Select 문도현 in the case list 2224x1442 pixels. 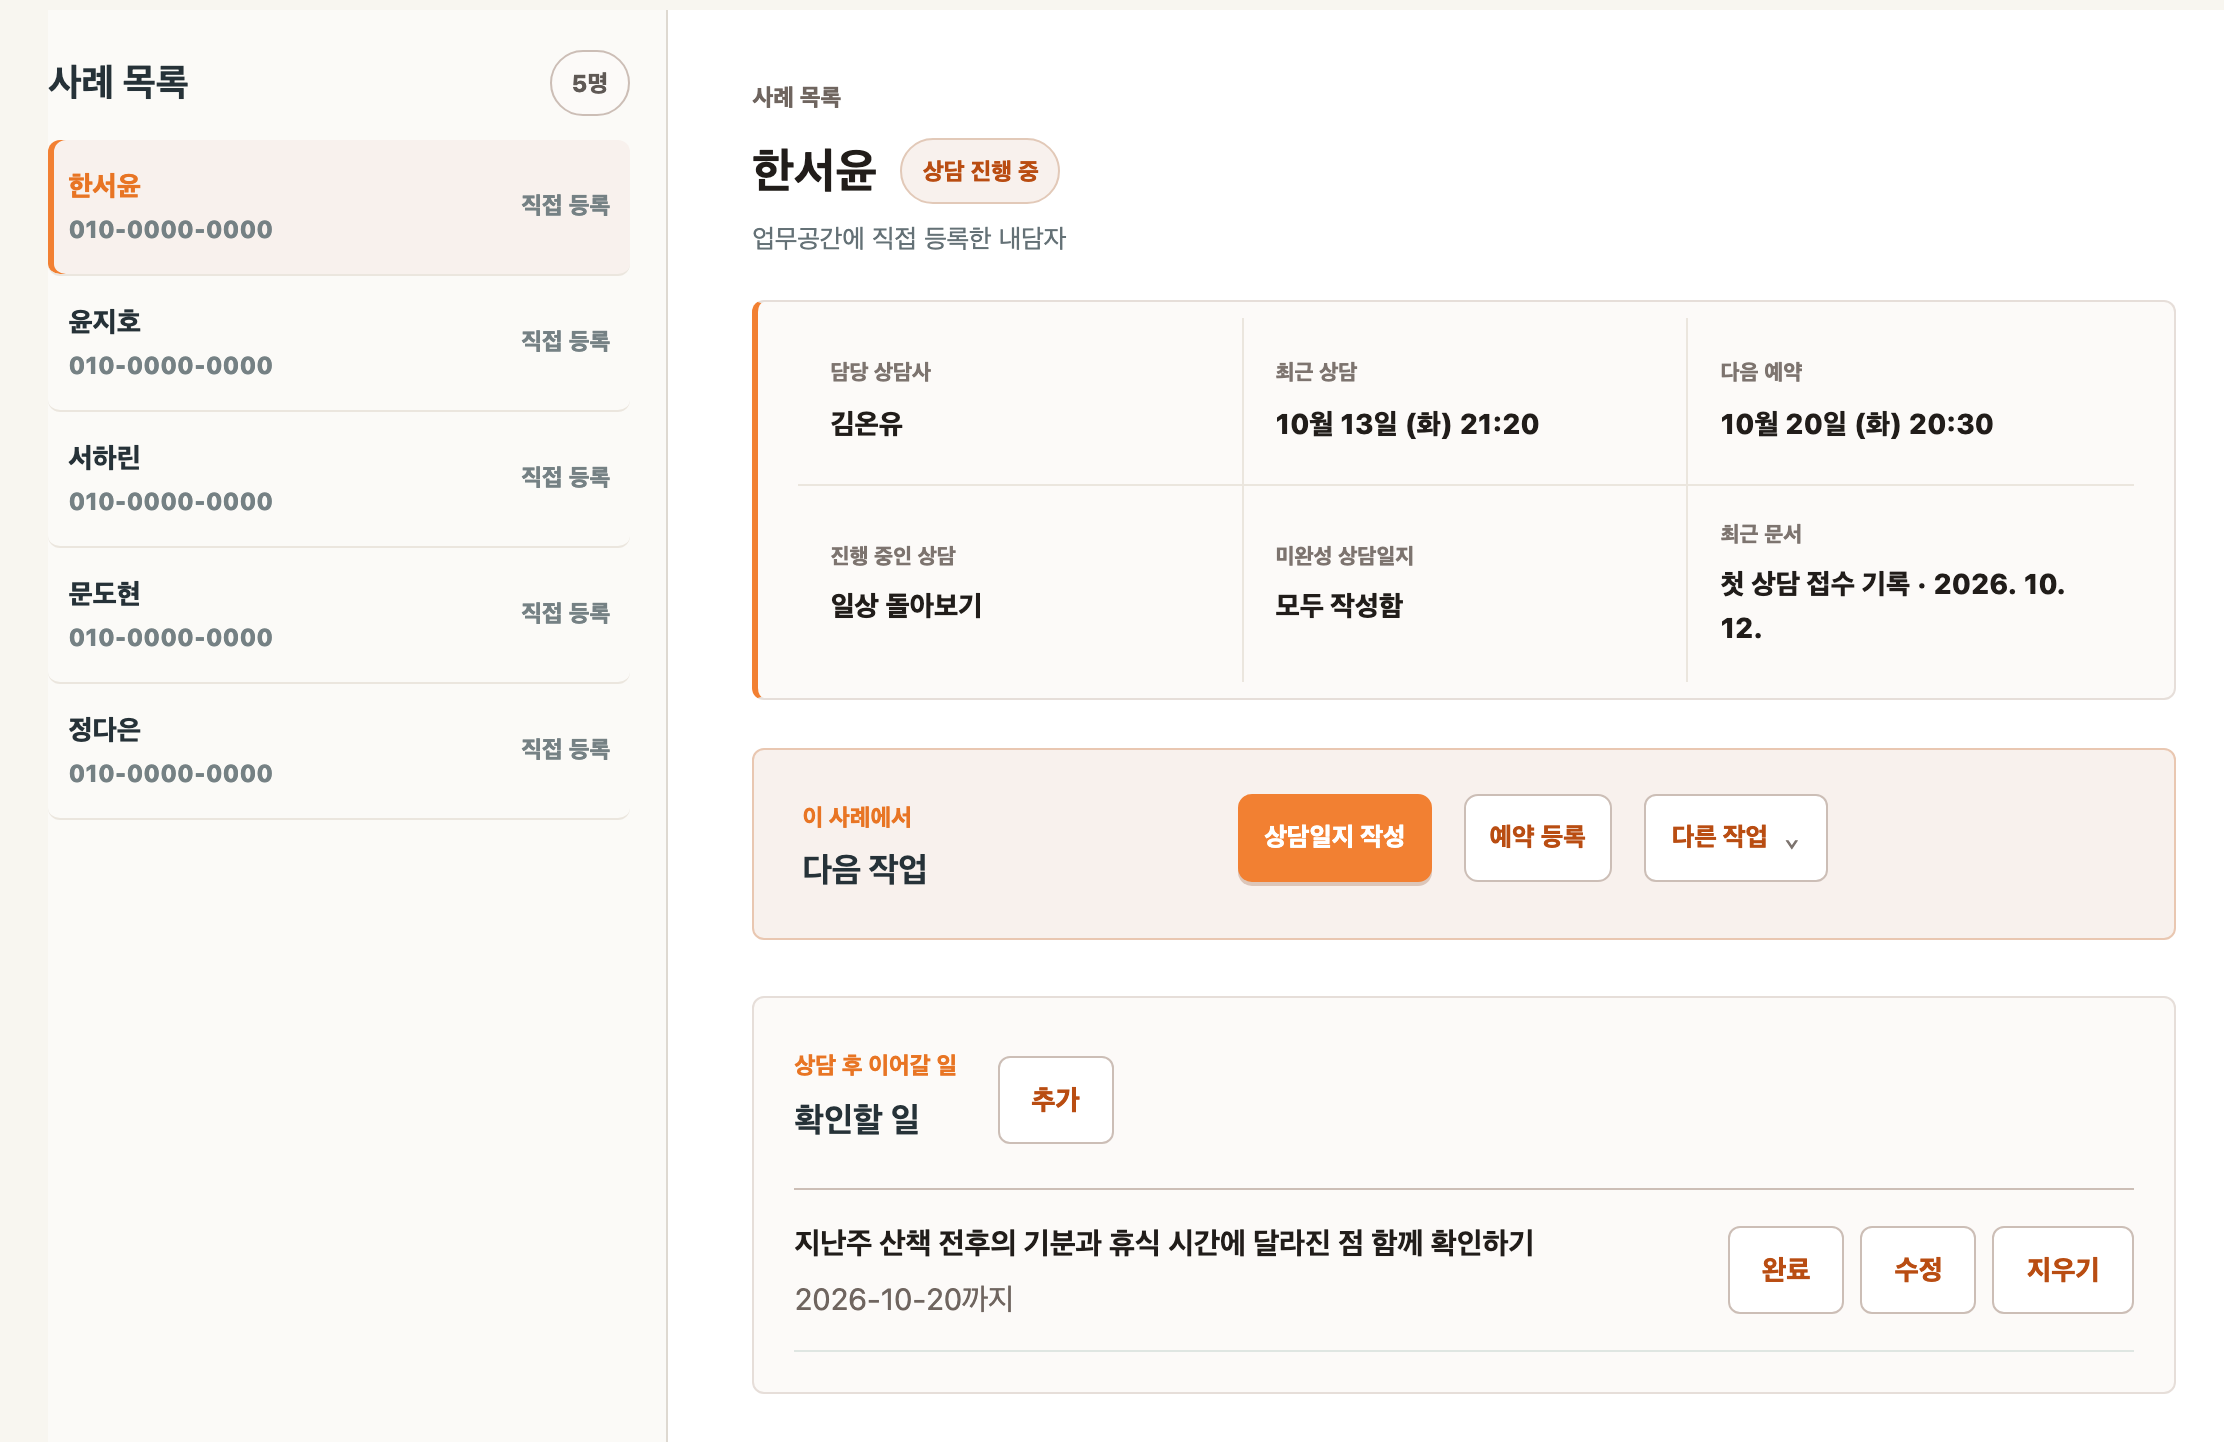coord(339,615)
